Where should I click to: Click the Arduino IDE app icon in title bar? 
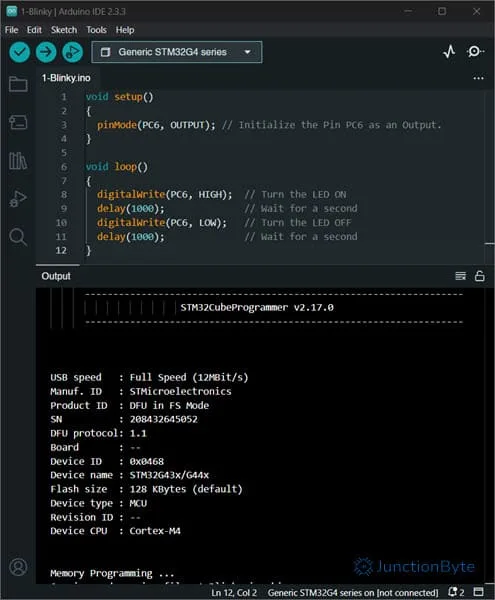[11, 11]
